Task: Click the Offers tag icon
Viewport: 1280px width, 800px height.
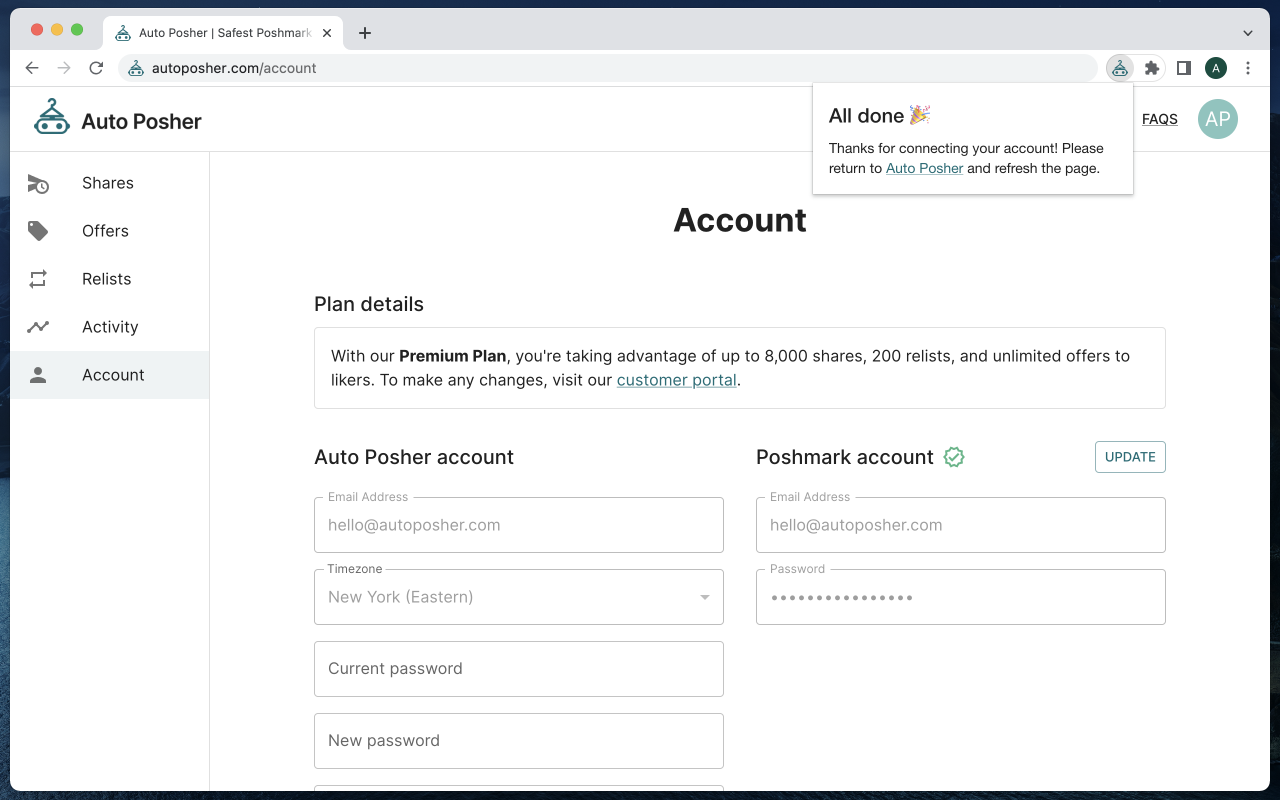Action: pos(38,231)
